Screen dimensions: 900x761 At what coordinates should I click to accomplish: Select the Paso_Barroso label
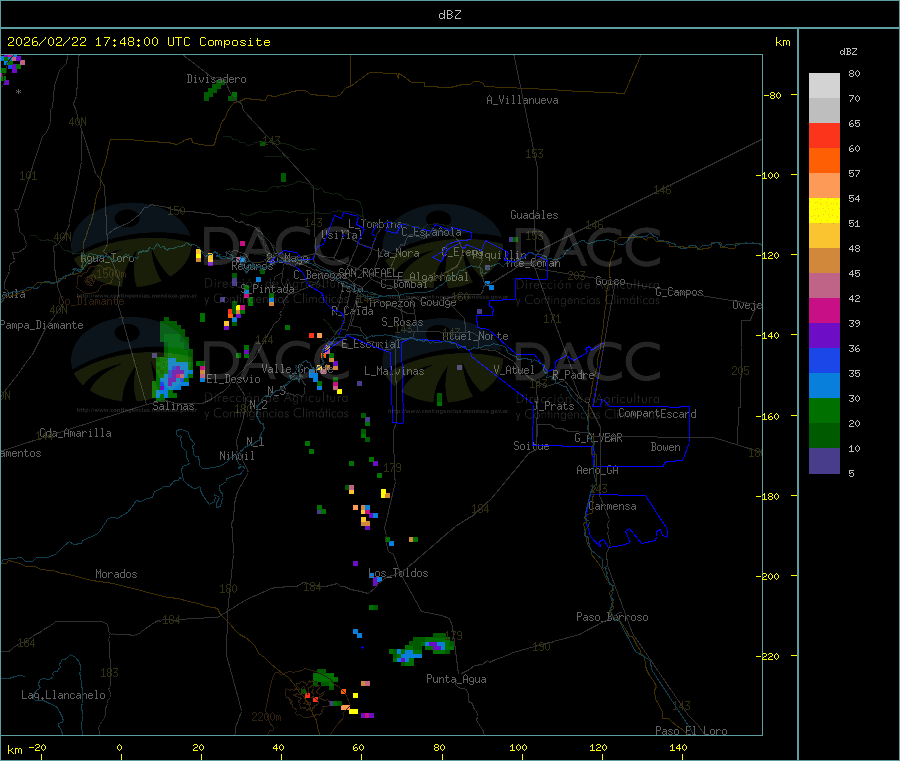coord(612,617)
